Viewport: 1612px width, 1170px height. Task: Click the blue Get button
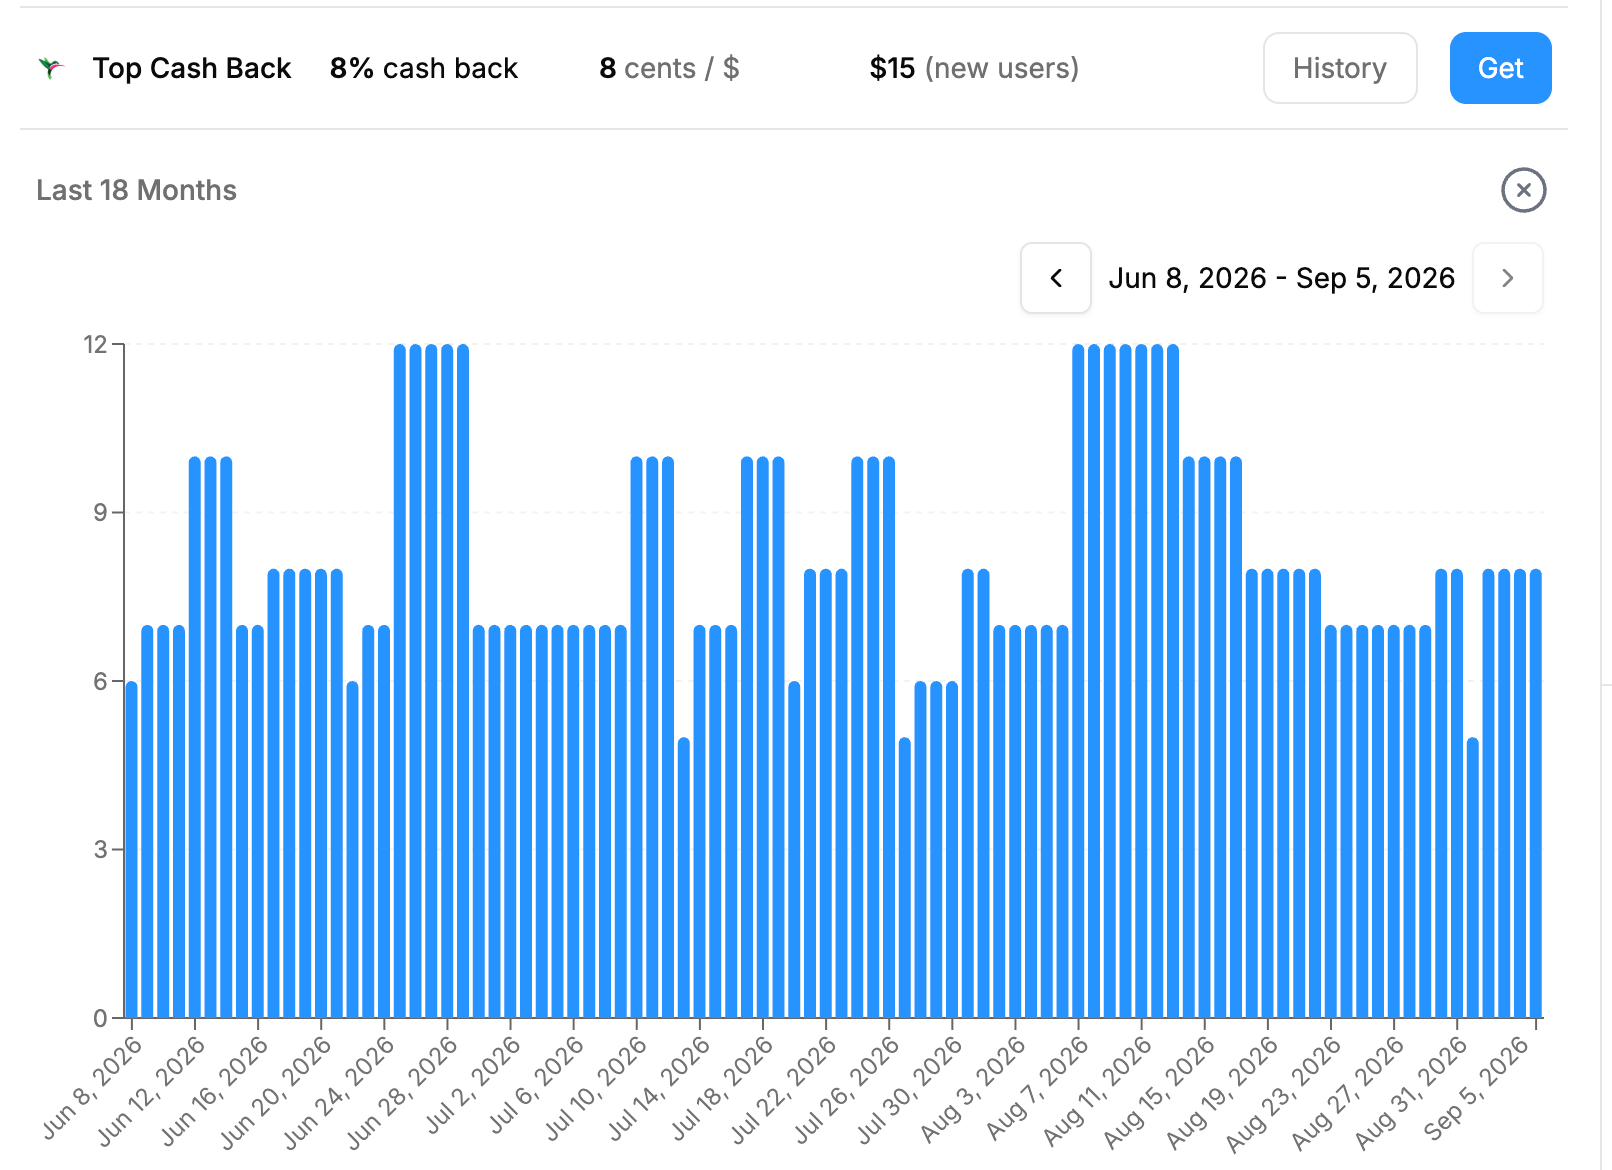click(x=1500, y=68)
